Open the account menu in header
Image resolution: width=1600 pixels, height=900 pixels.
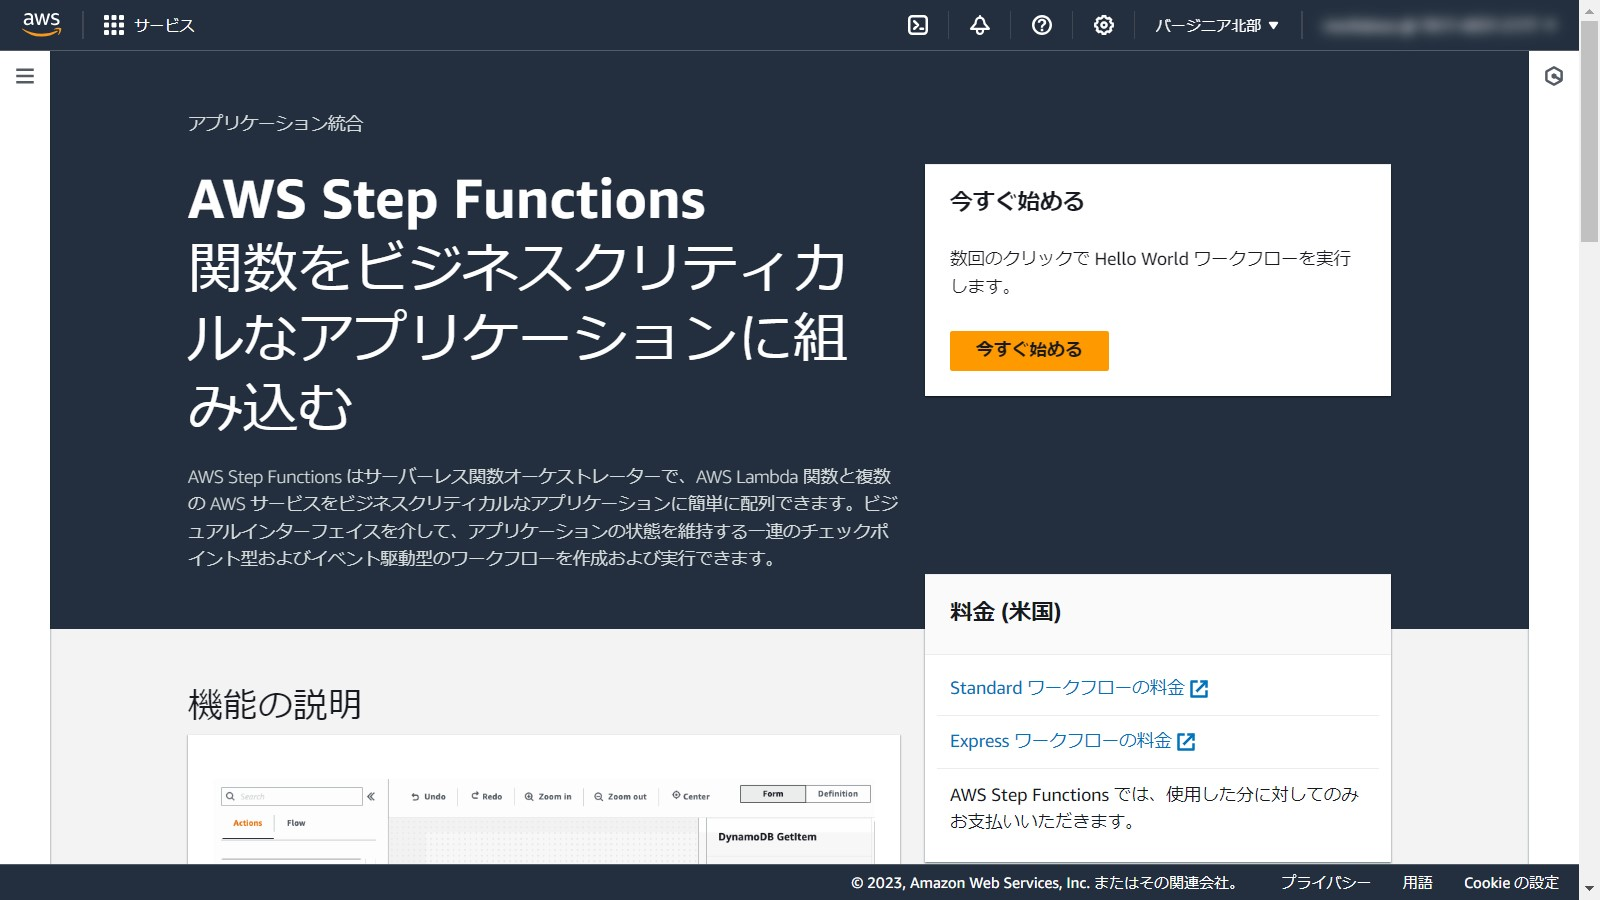point(1438,25)
